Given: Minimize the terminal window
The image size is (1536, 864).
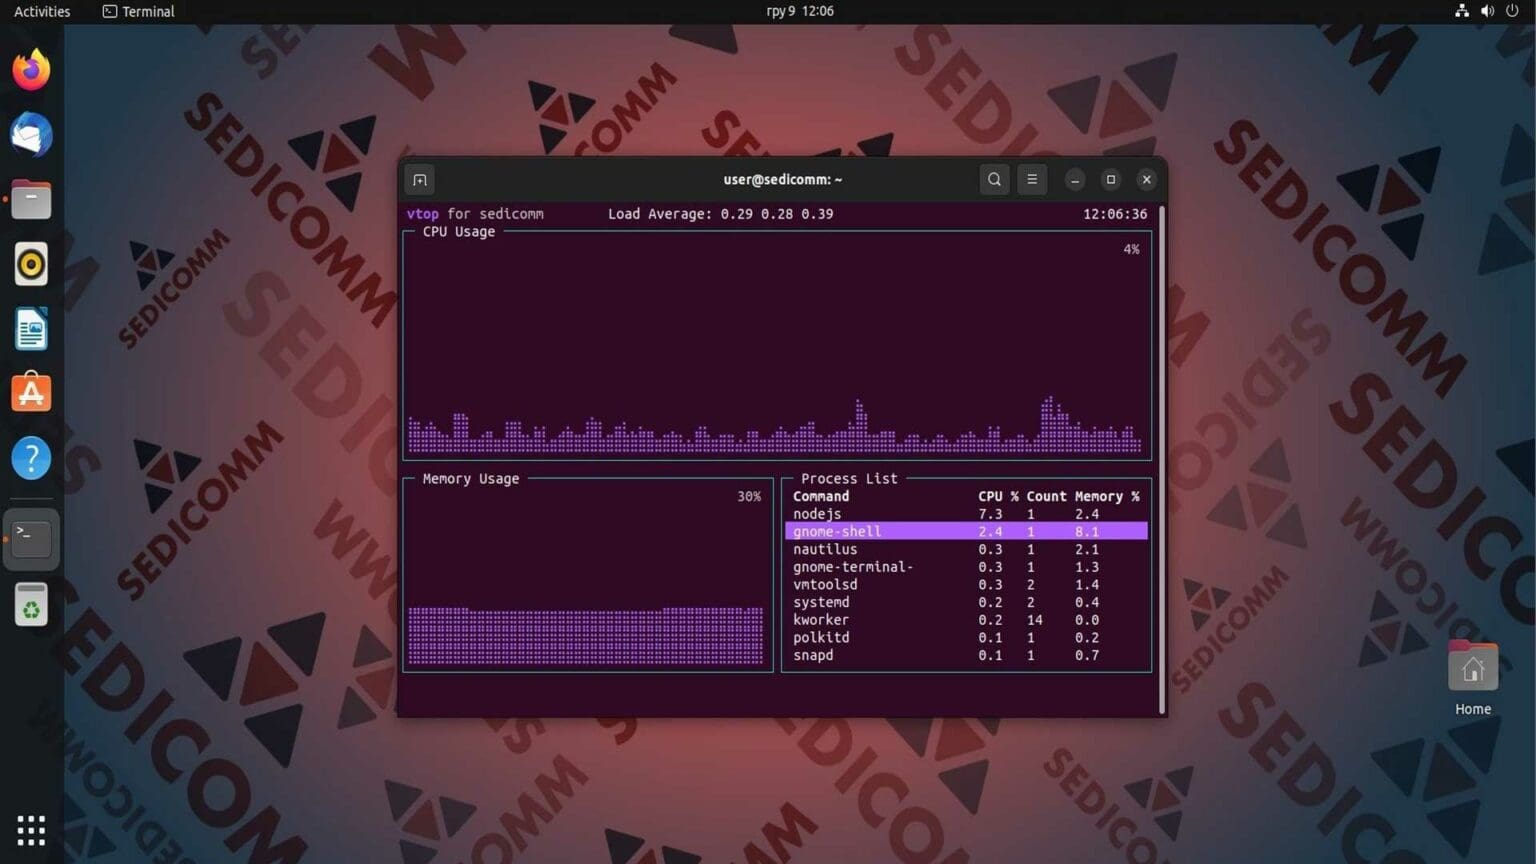Looking at the screenshot, I should point(1075,180).
